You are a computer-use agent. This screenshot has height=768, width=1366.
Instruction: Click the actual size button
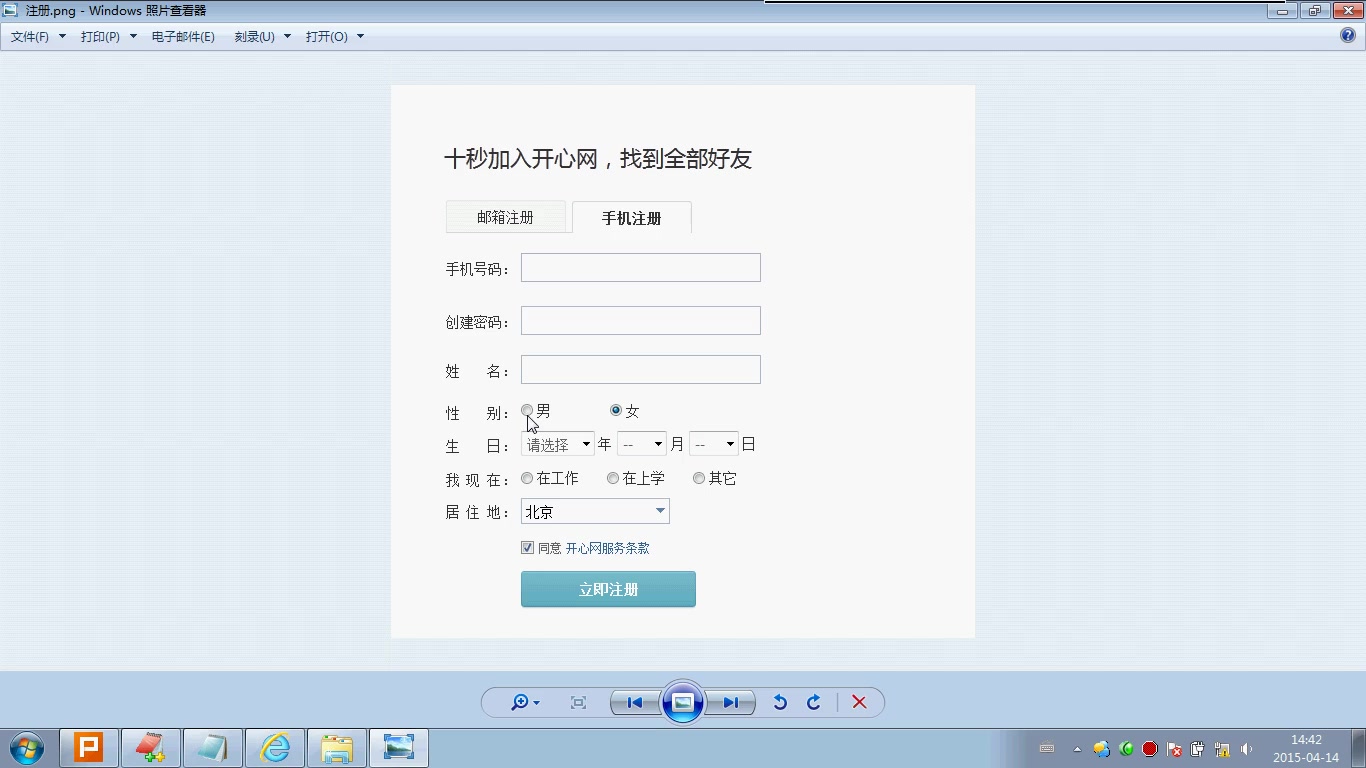578,703
